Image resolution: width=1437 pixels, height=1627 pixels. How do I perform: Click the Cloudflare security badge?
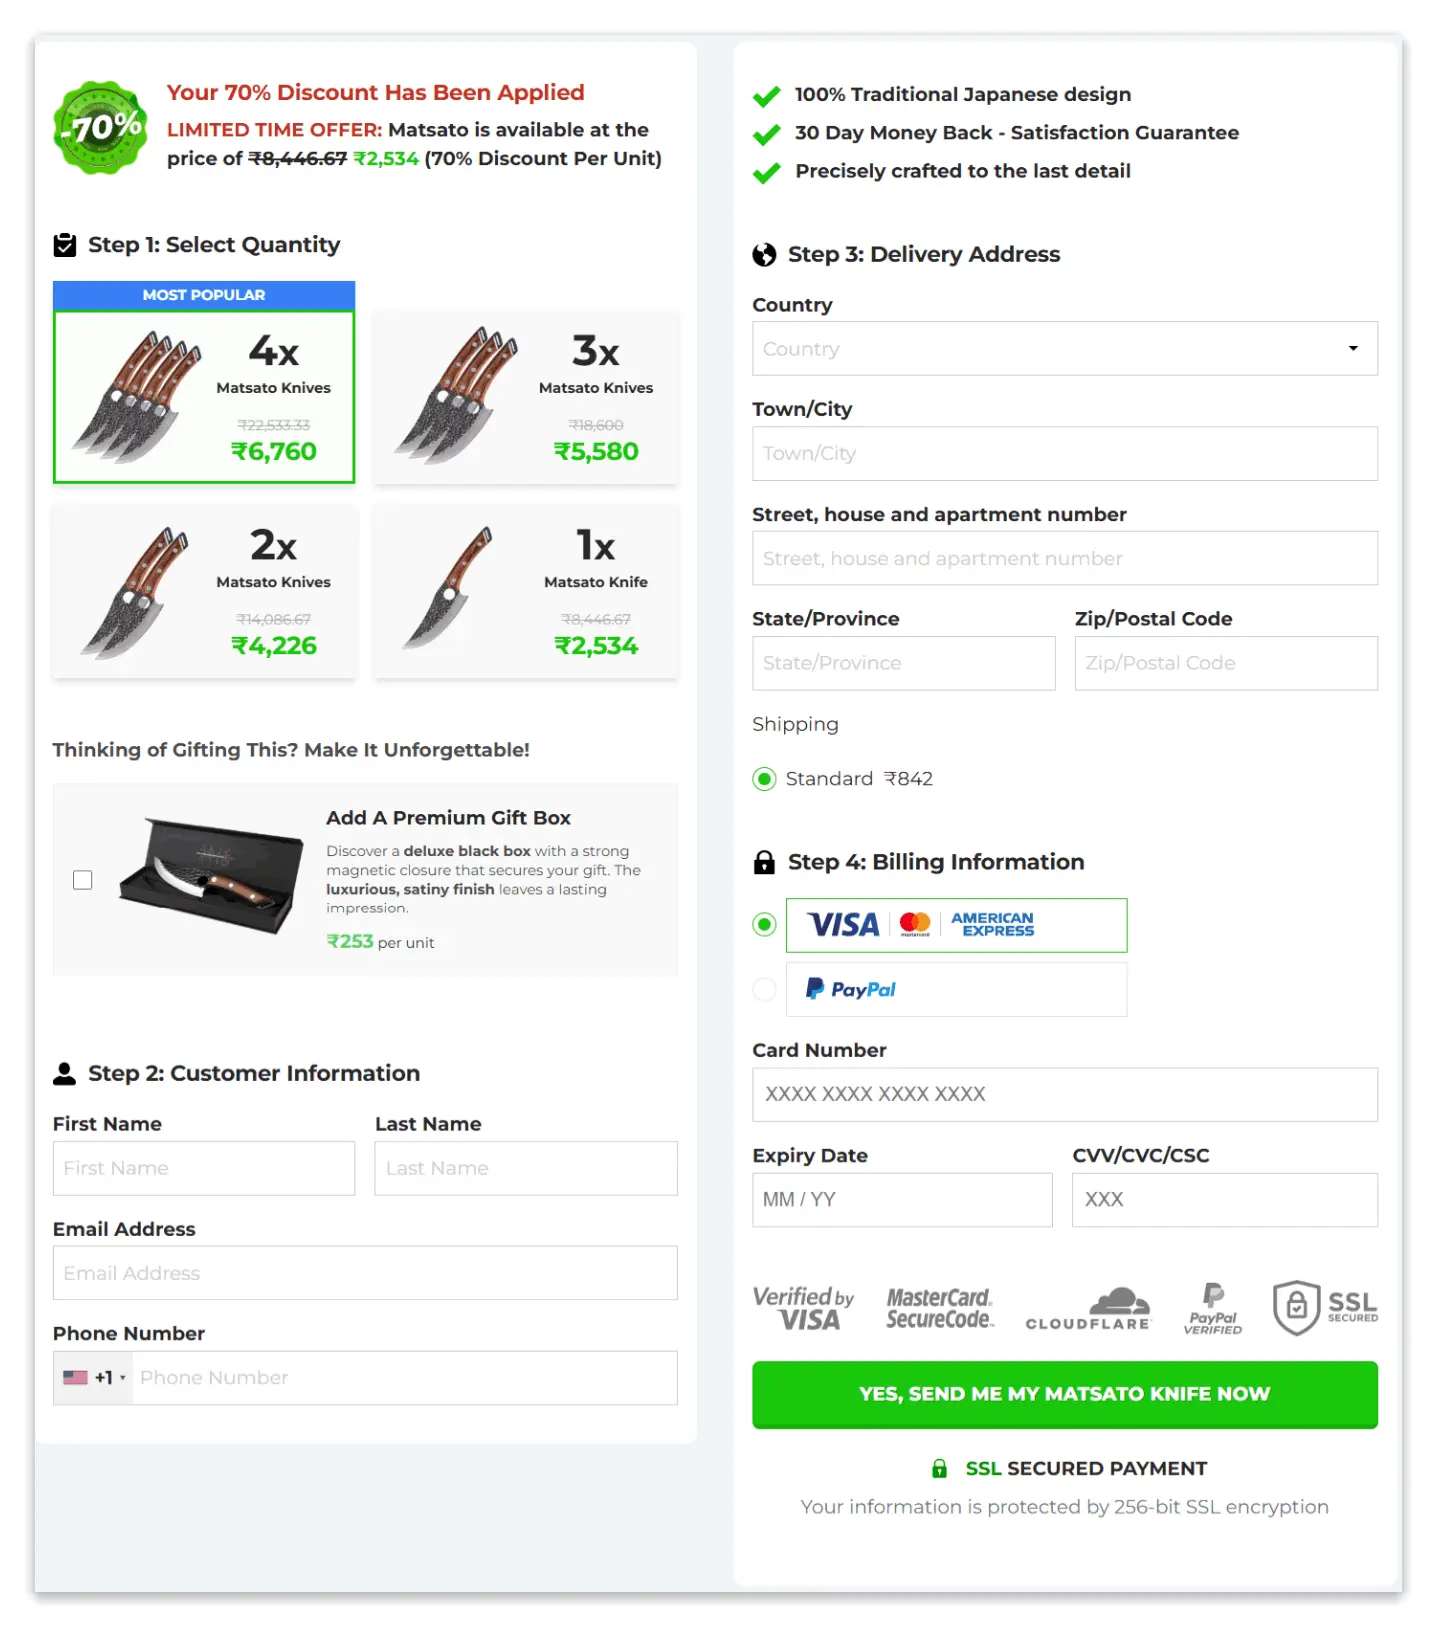[1088, 1308]
